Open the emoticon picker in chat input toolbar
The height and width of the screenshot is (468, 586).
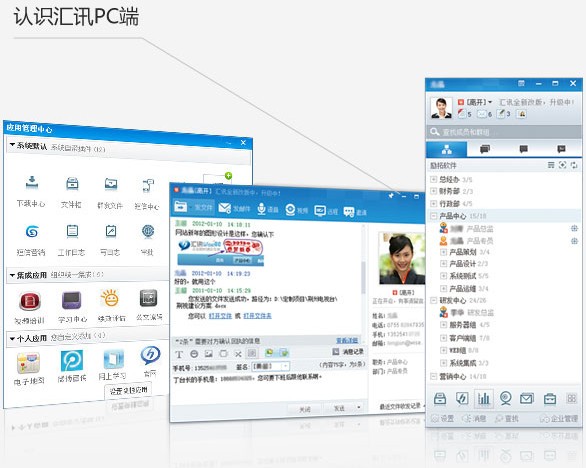(194, 354)
